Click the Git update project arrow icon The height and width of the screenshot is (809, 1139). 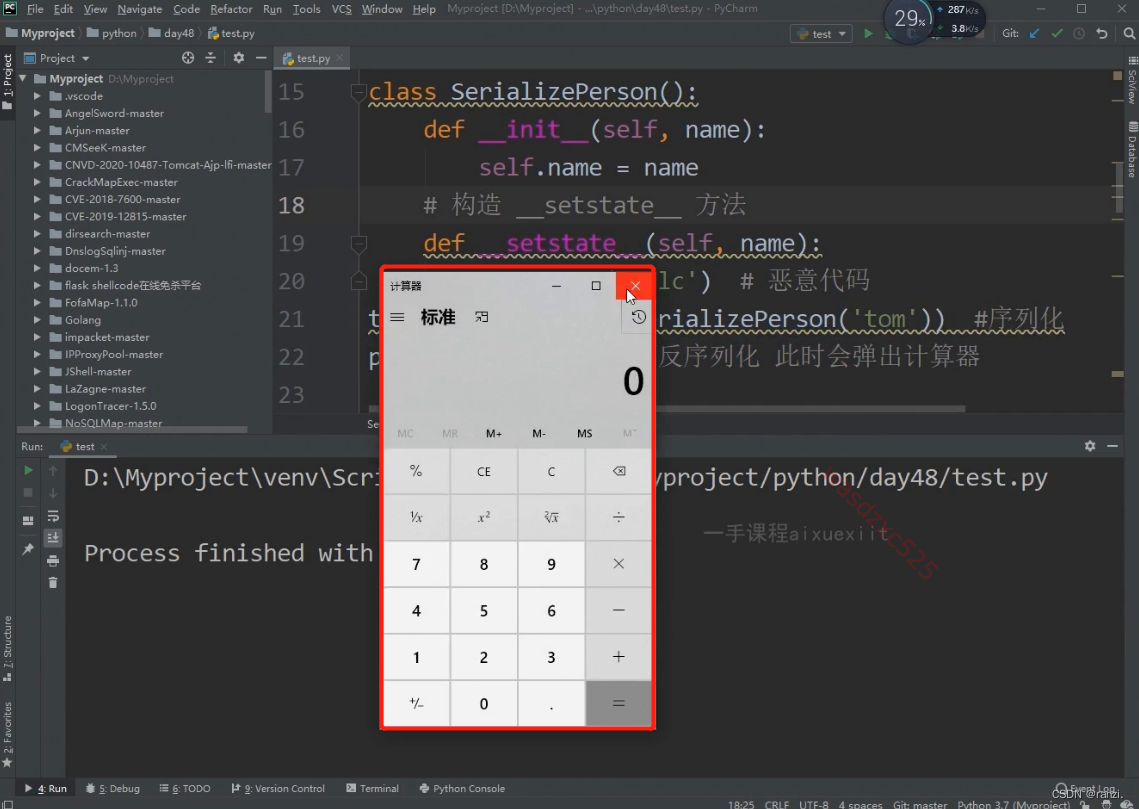1034,33
